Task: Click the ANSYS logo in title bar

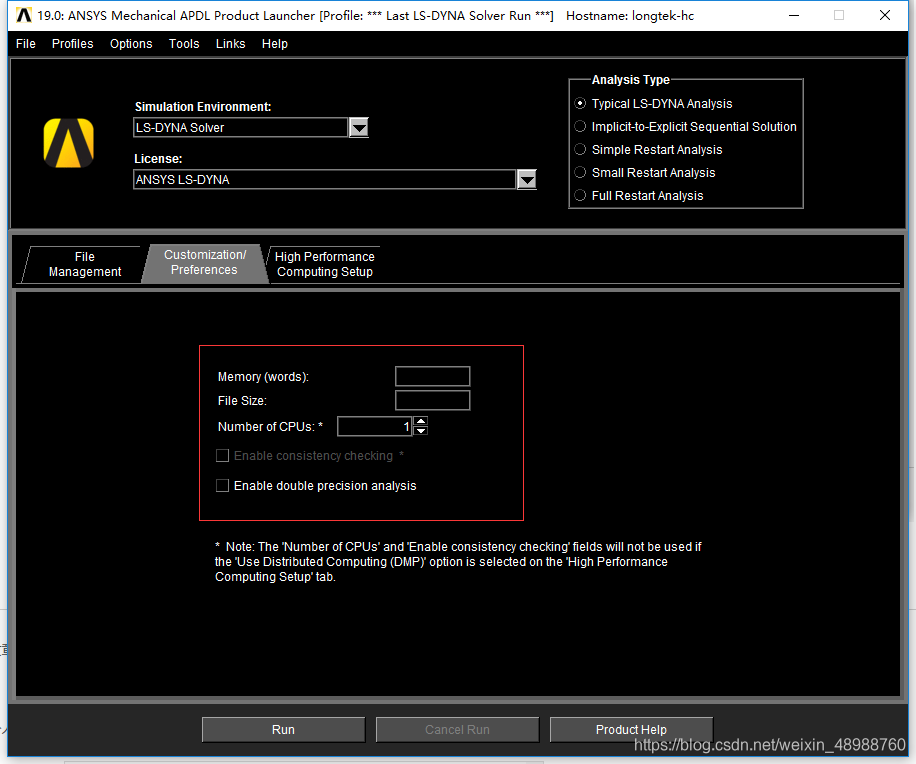Action: point(23,15)
